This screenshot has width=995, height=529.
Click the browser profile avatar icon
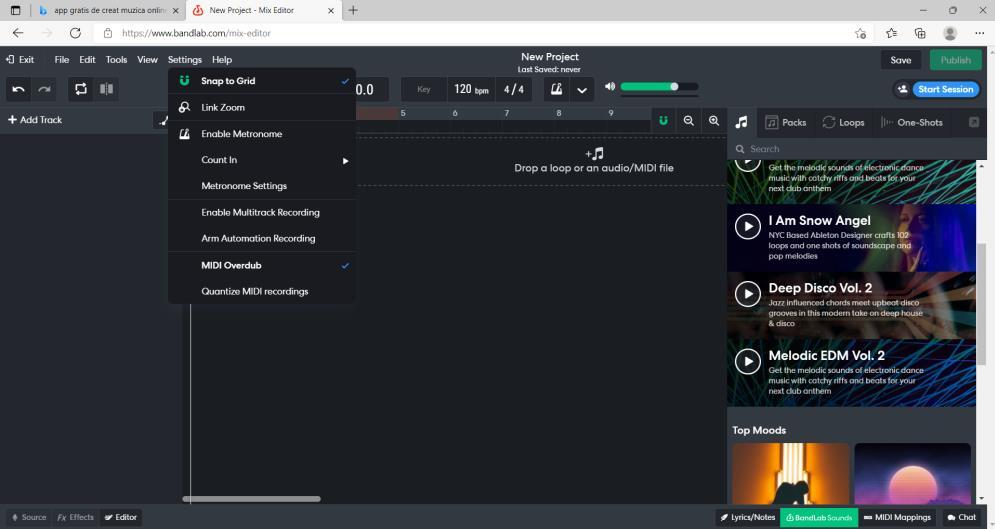950,33
